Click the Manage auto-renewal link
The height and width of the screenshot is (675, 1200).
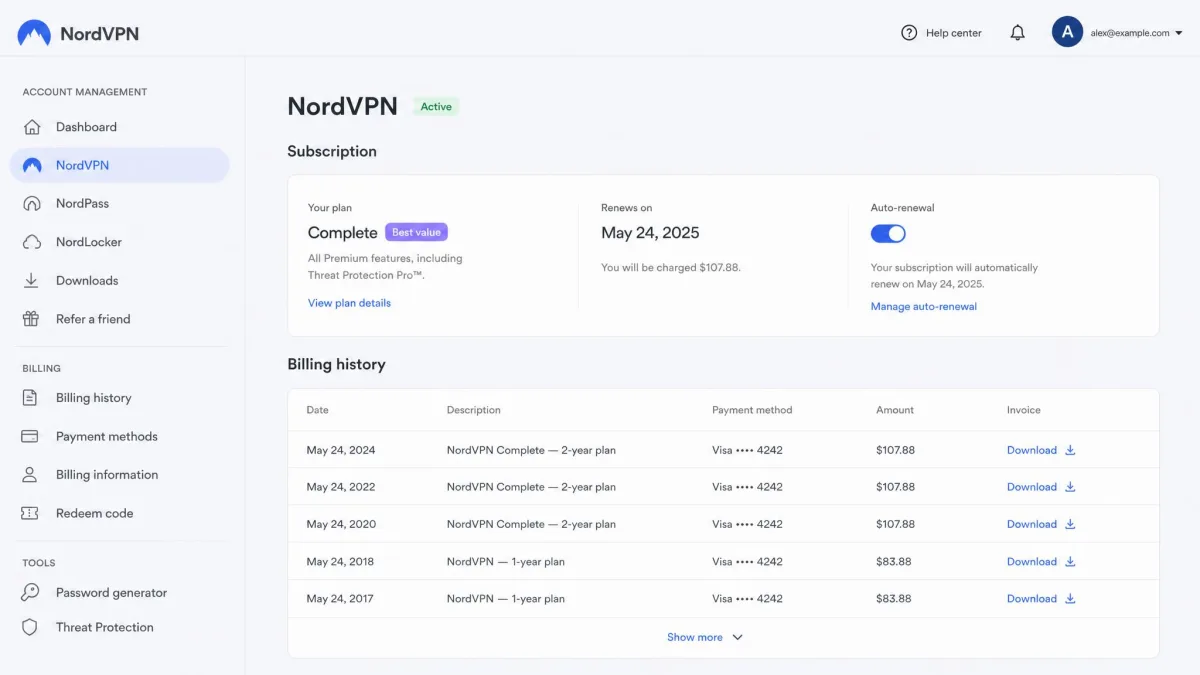click(924, 307)
